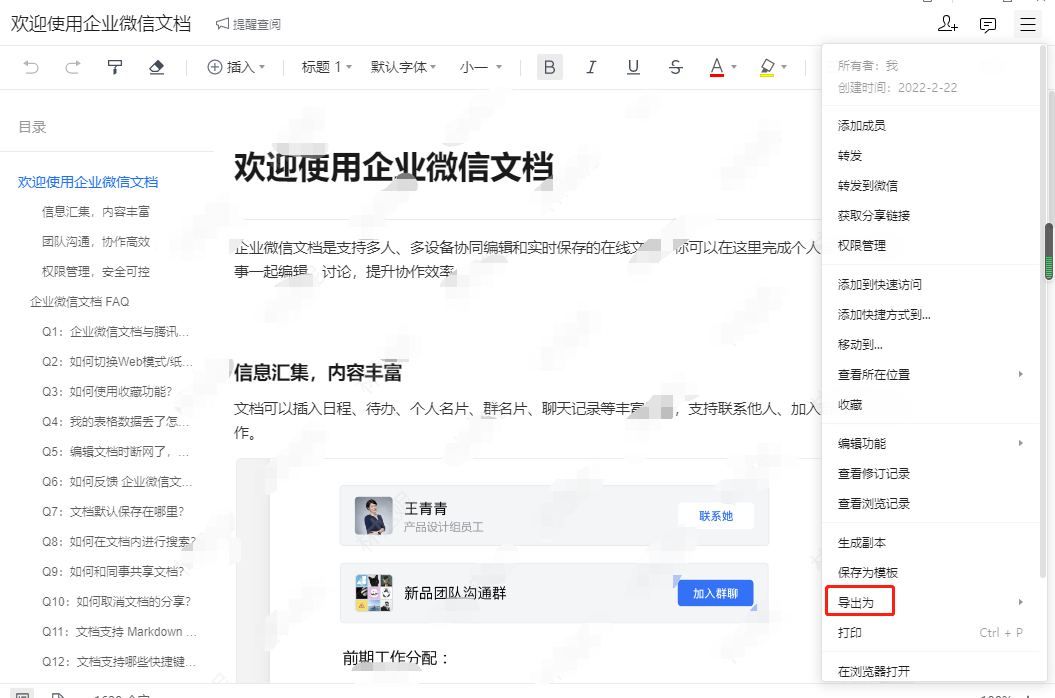
Task: Open the 标题 1 heading style dropdown
Action: click(322, 67)
